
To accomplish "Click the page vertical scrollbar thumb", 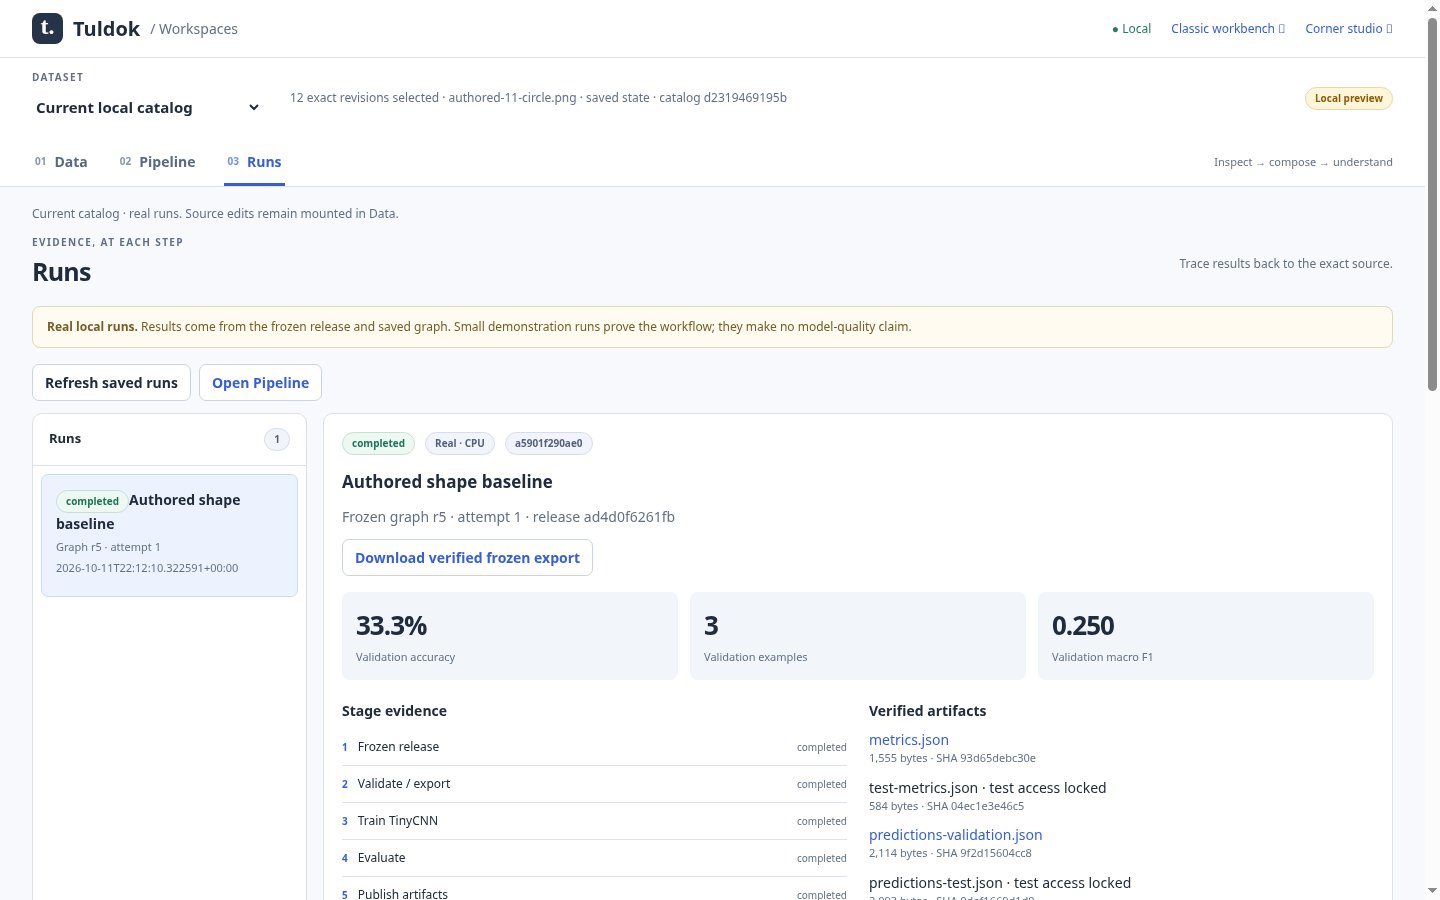I will pos(1432,204).
